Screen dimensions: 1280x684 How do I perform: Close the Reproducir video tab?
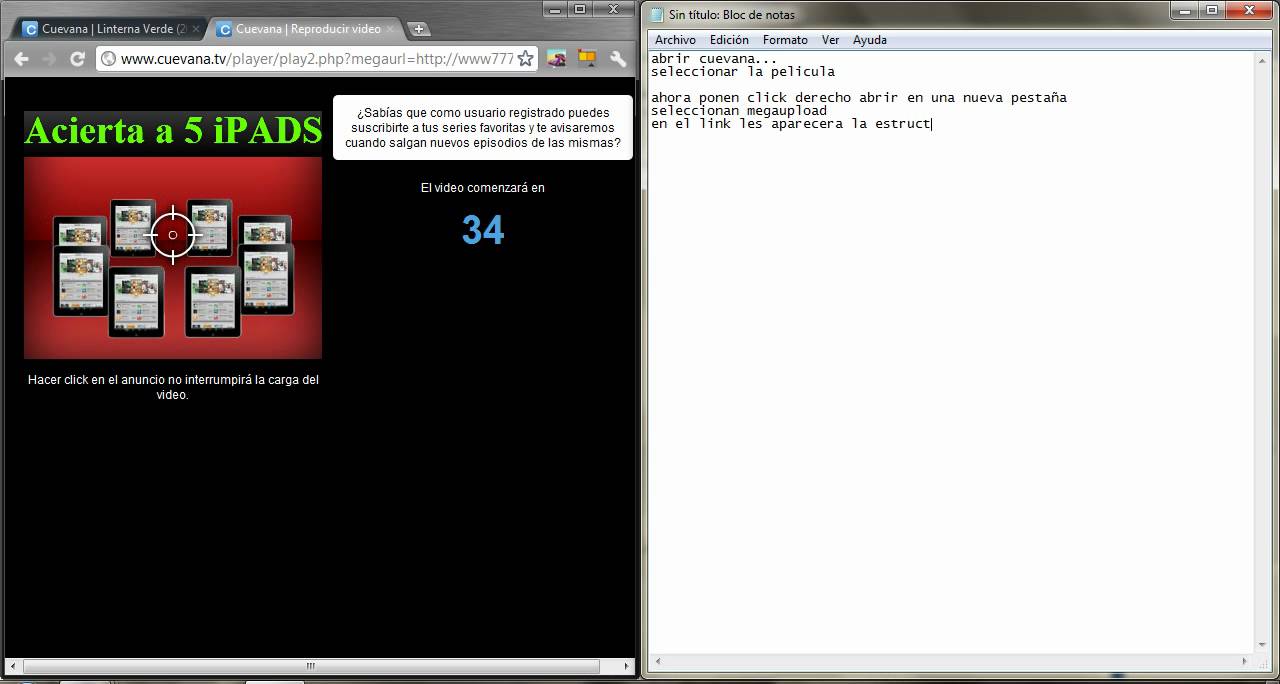(x=390, y=29)
